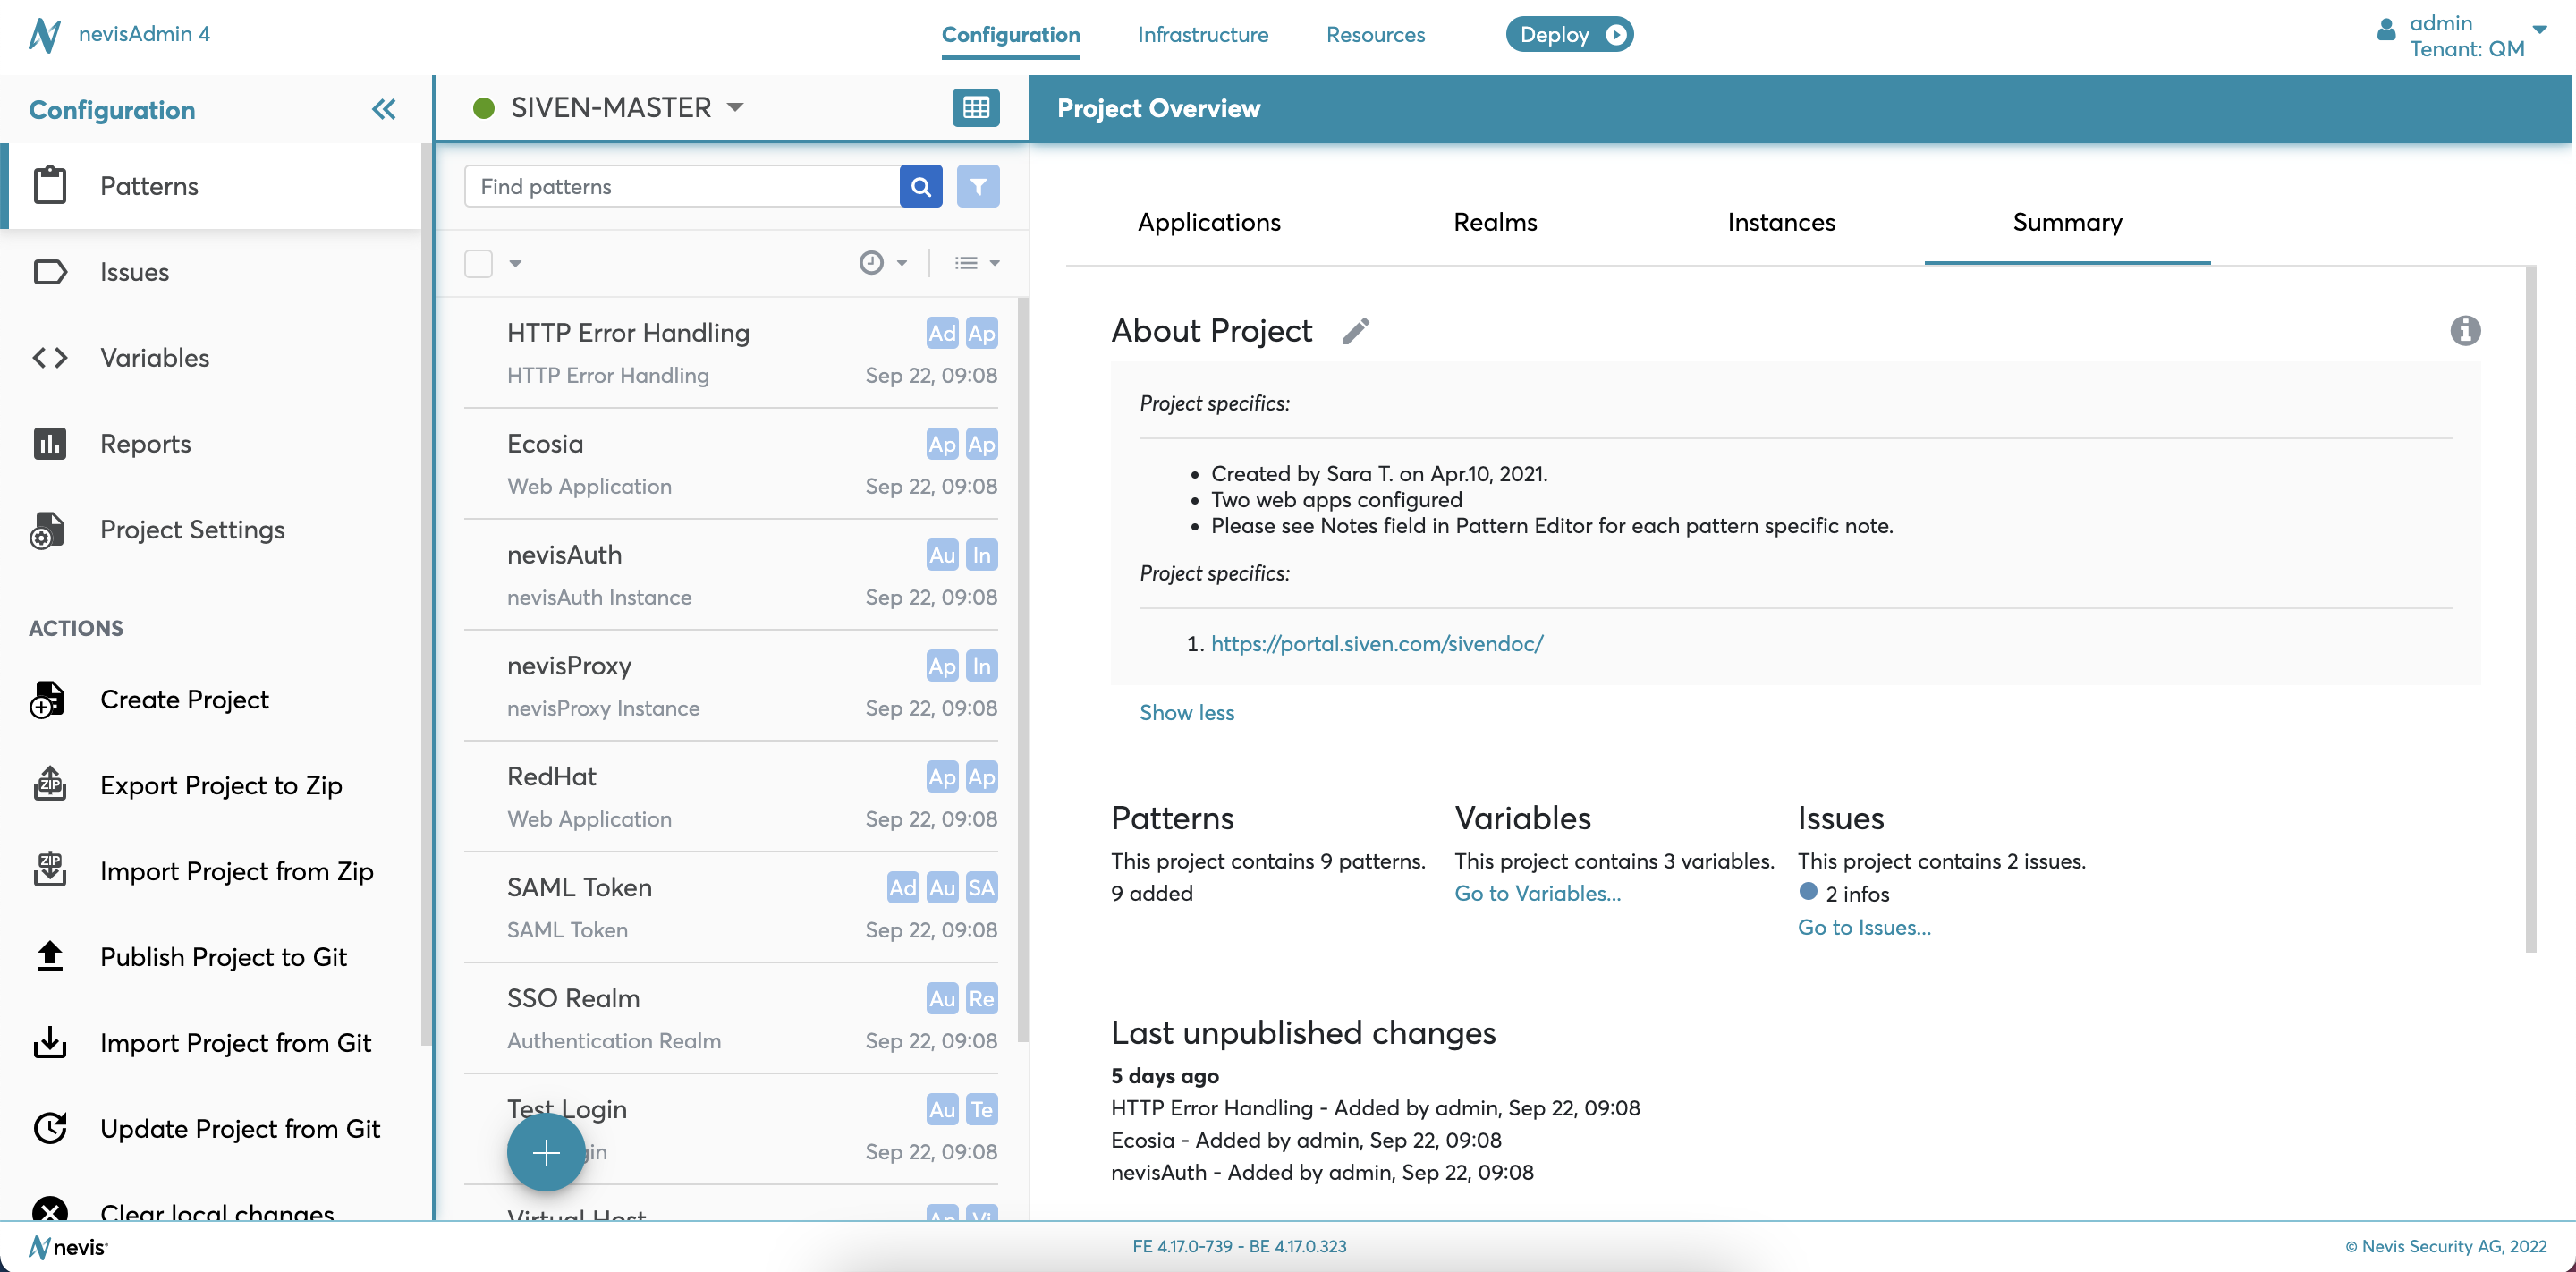Expand the SIVEN-MASTER project dropdown
Image resolution: width=2576 pixels, height=1272 pixels.
coord(736,107)
